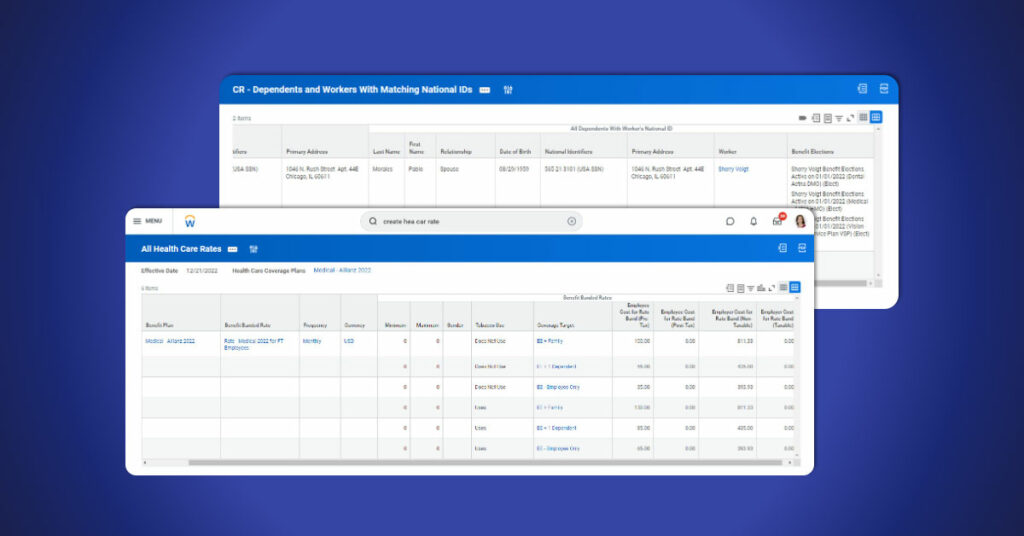Viewport: 1024px width, 536px height.
Task: Open the chat assistant icon
Action: (730, 221)
